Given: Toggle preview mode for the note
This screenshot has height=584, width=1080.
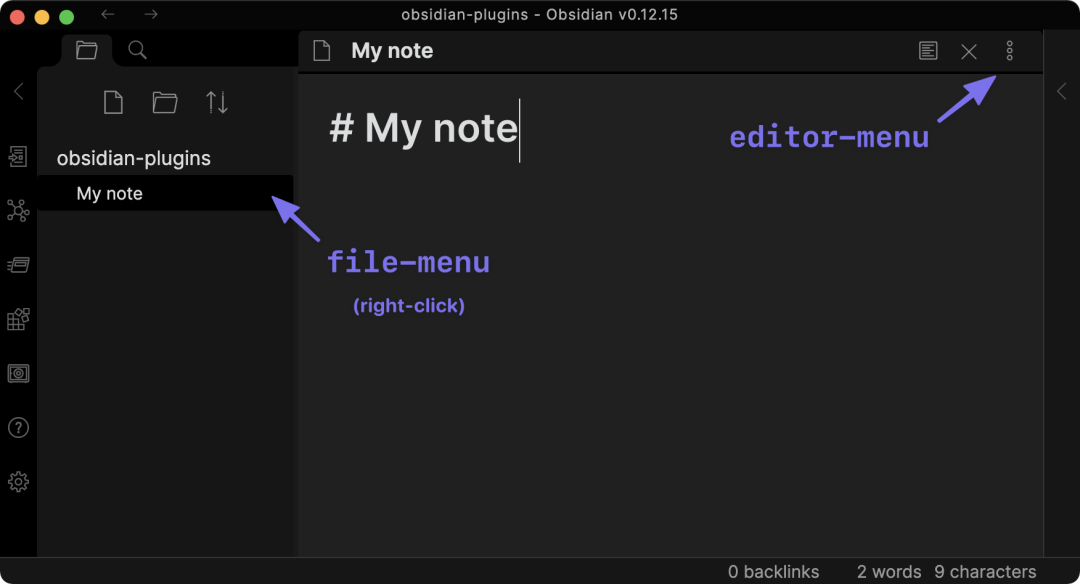Looking at the screenshot, I should point(928,50).
